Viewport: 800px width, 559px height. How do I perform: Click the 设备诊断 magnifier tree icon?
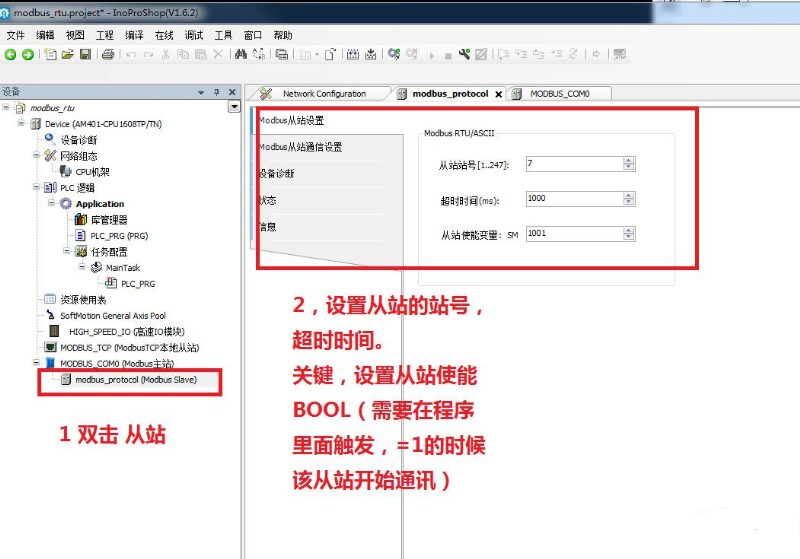[x=49, y=139]
